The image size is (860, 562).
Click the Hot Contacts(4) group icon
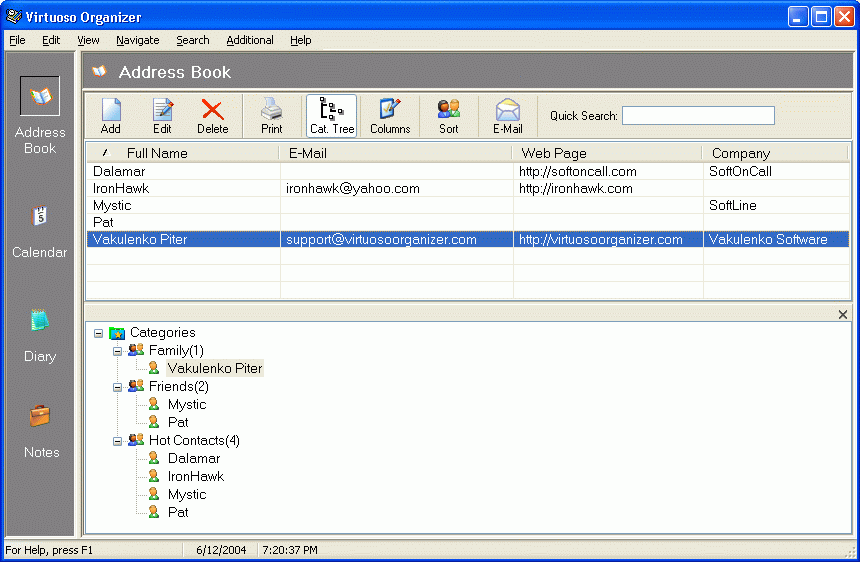[136, 440]
